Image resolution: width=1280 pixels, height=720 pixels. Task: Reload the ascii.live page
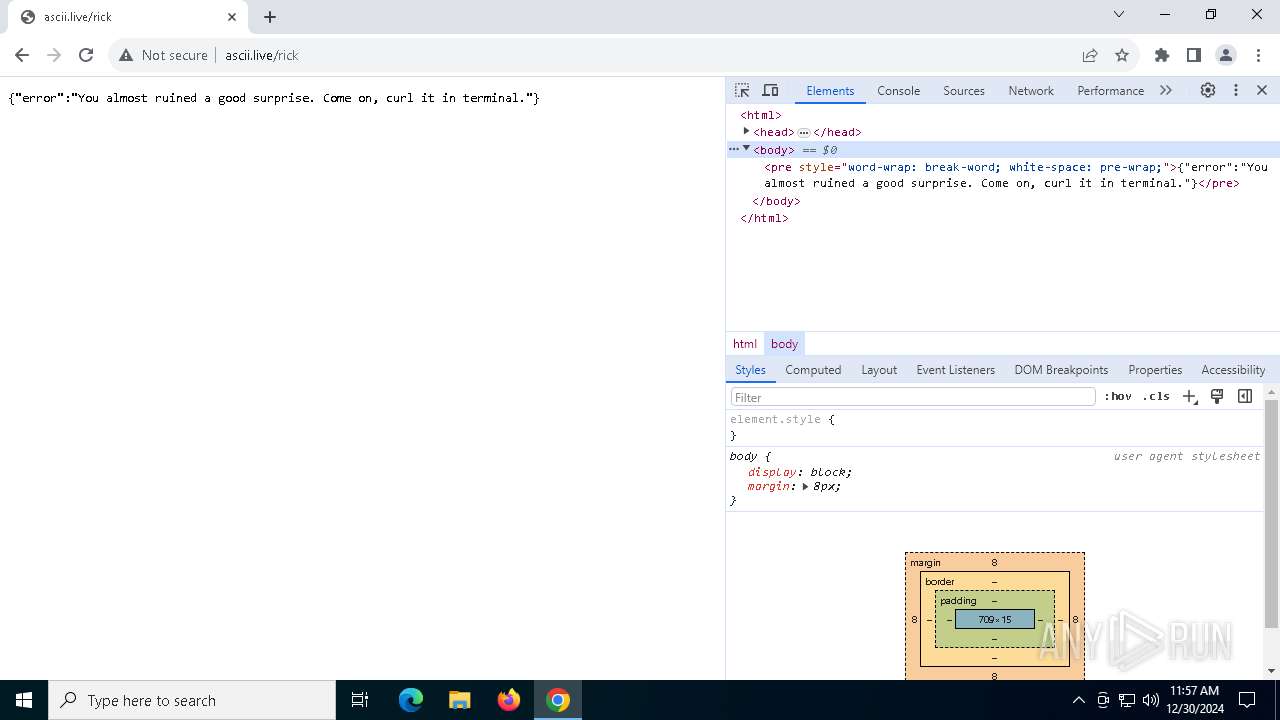point(86,55)
